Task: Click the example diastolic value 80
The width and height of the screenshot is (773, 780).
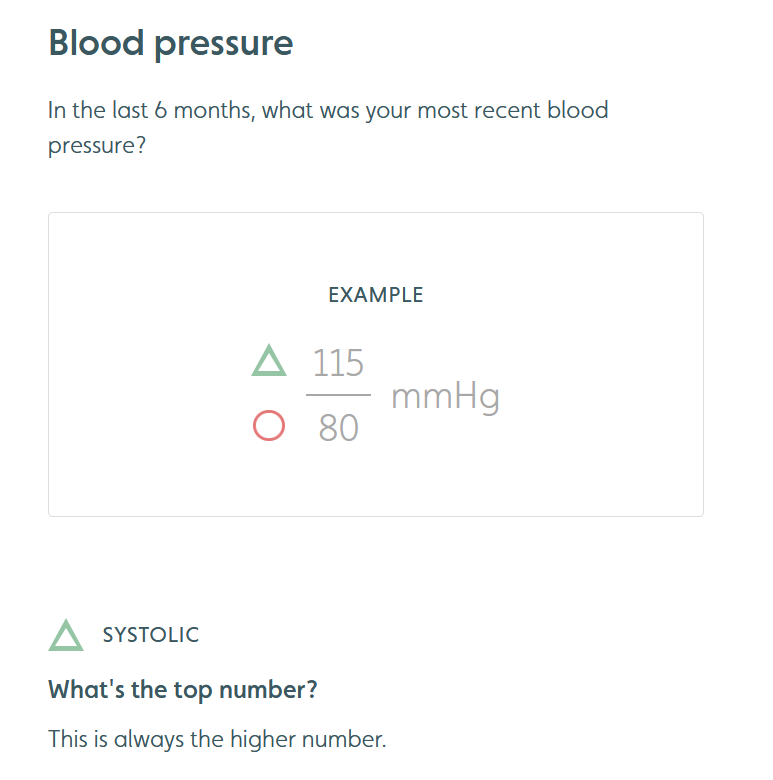Action: click(x=338, y=427)
